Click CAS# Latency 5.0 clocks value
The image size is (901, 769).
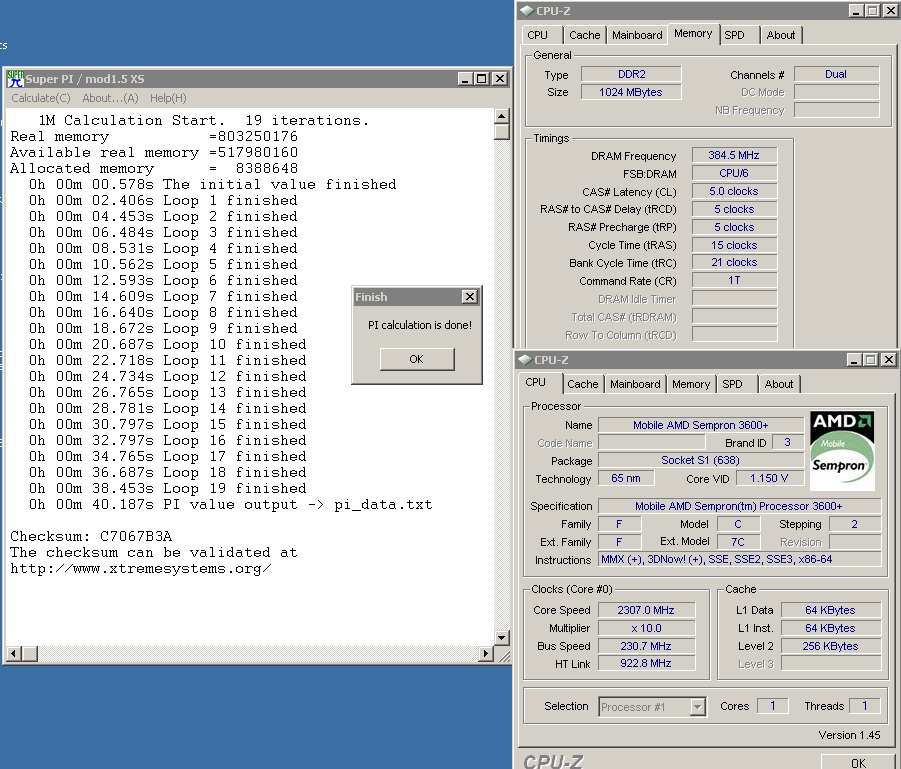[734, 191]
